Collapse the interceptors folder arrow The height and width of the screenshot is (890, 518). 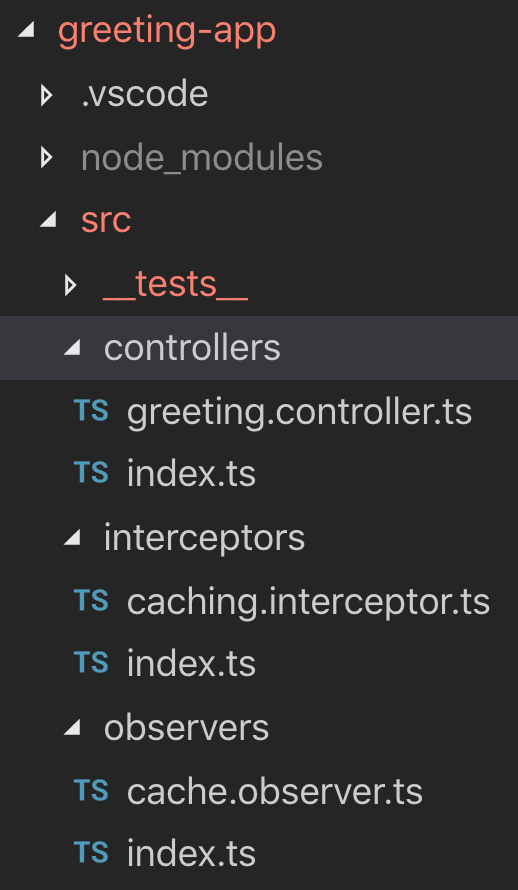pyautogui.click(x=72, y=538)
